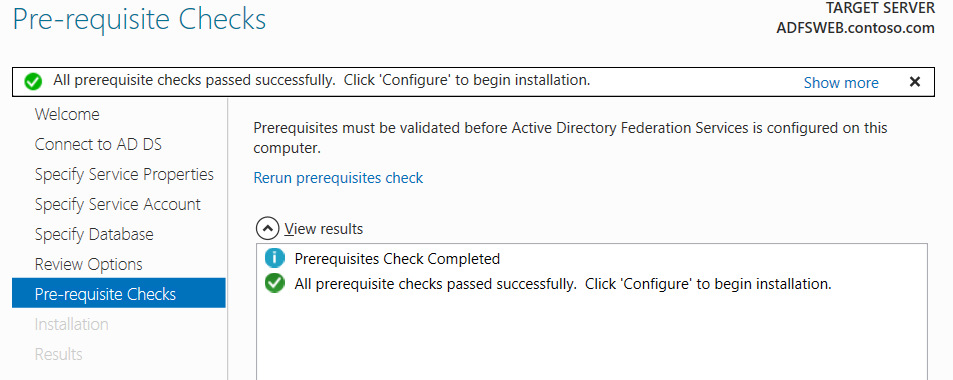
Task: Open the Specify Service Properties step
Action: pos(124,174)
